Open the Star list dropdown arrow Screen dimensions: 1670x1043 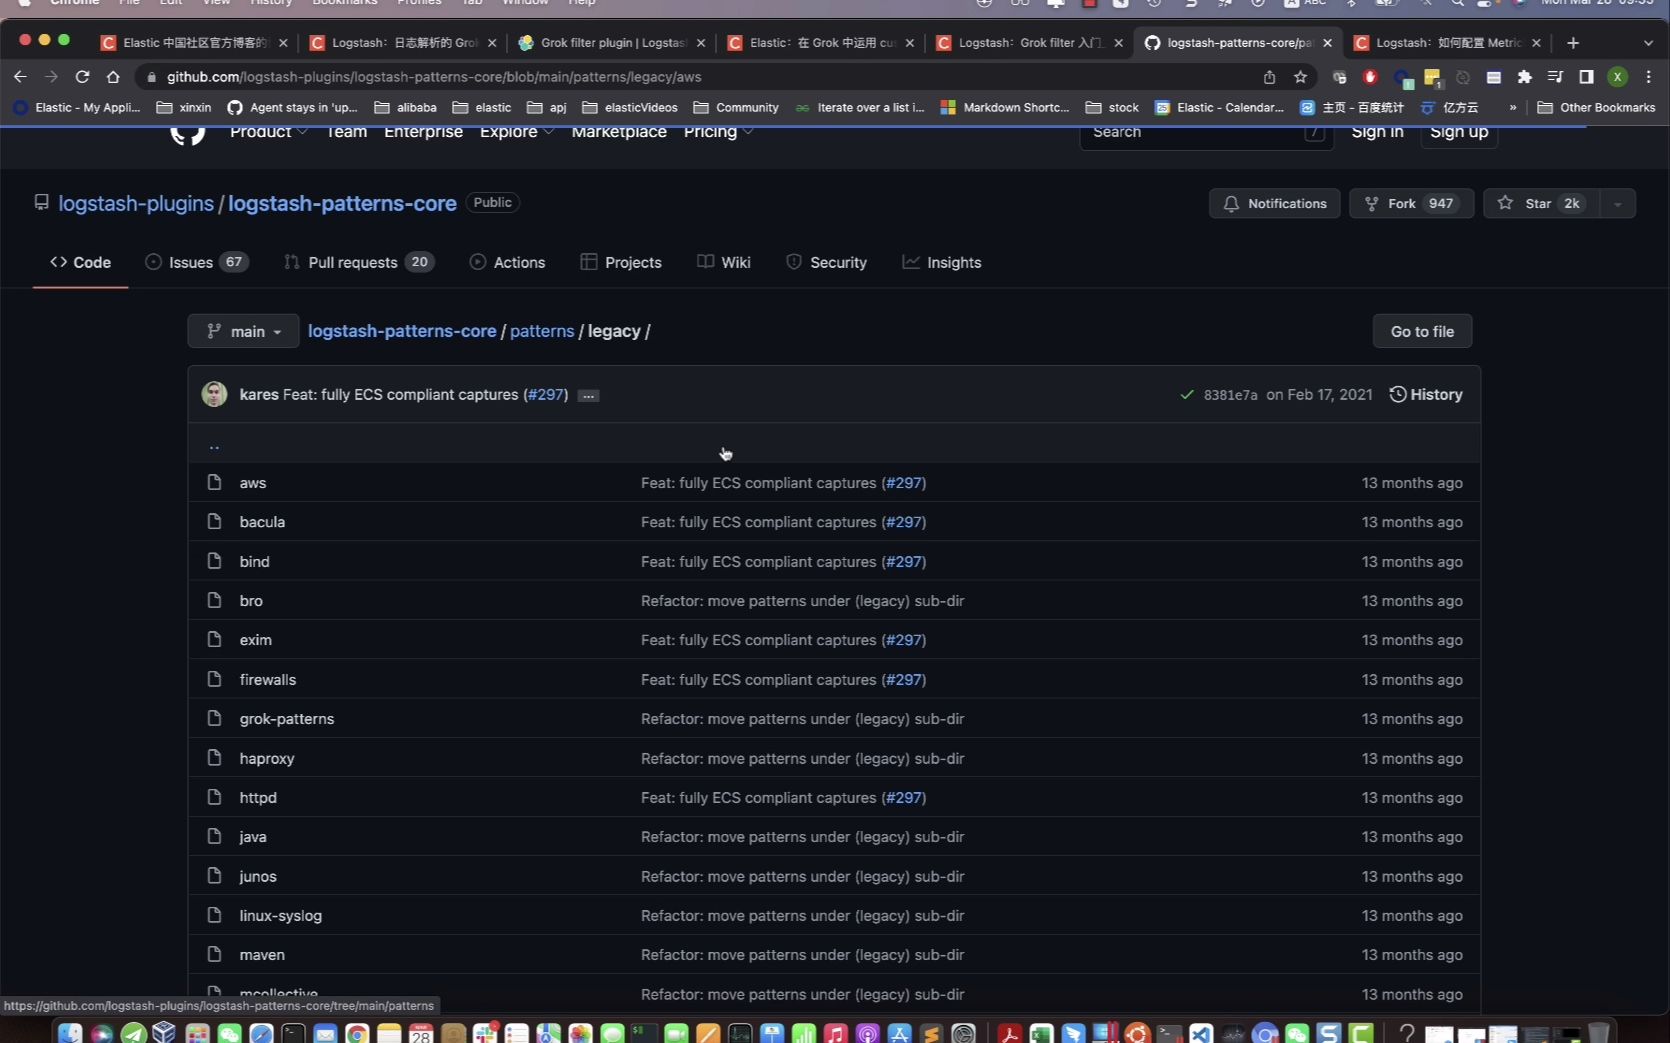coord(1617,203)
